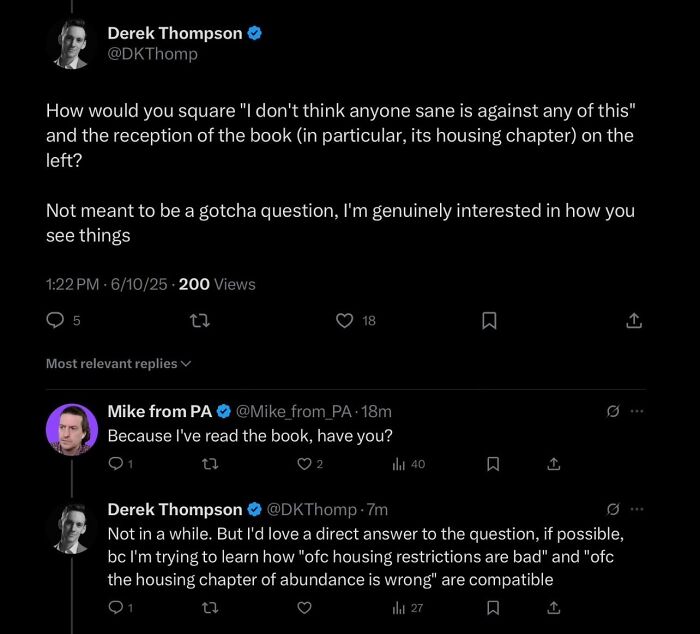
Task: Click reply icon on Mike from PA's comment
Action: click(x=115, y=464)
